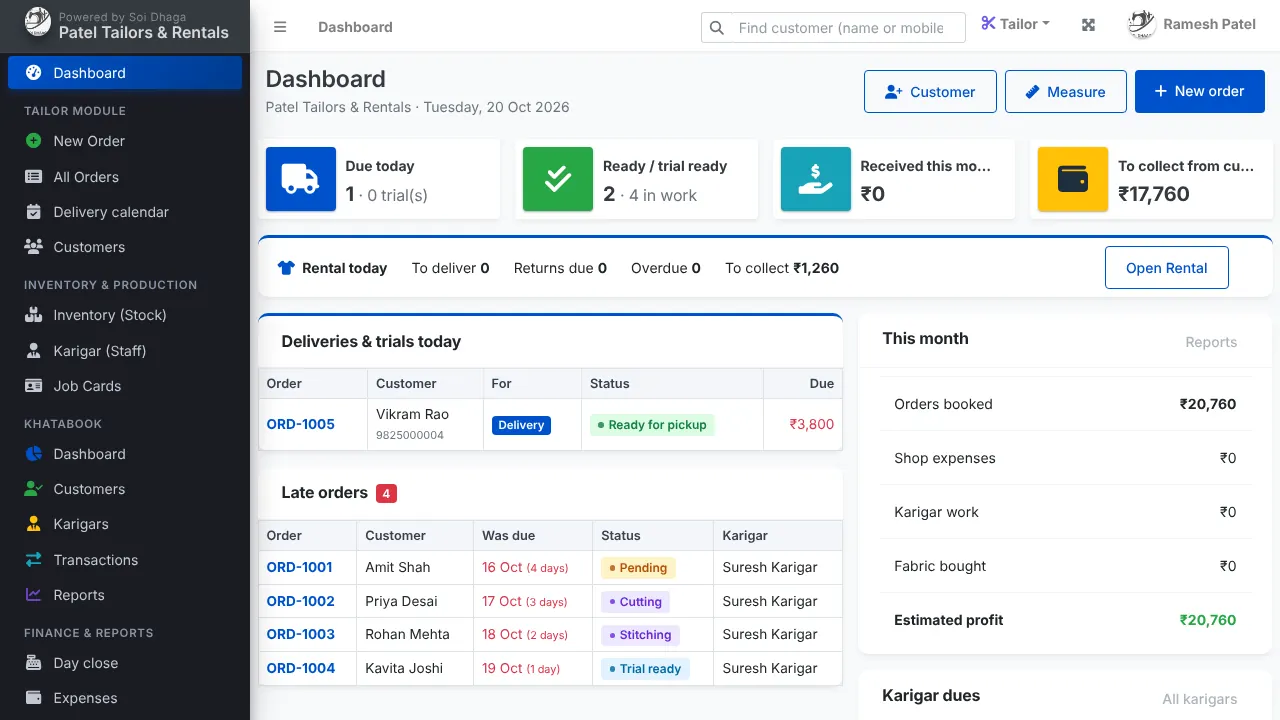
Task: Open Transactions in Khatabook section
Action: click(x=125, y=560)
